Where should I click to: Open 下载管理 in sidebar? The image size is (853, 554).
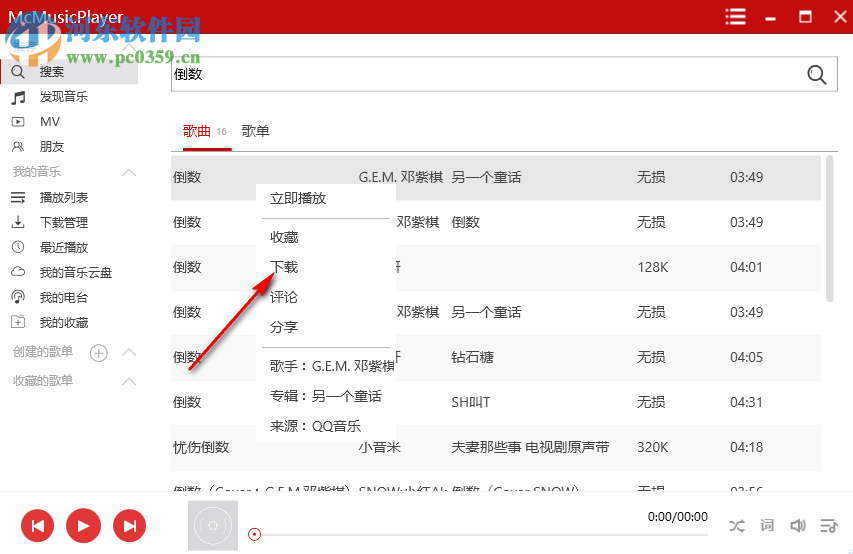tap(64, 223)
